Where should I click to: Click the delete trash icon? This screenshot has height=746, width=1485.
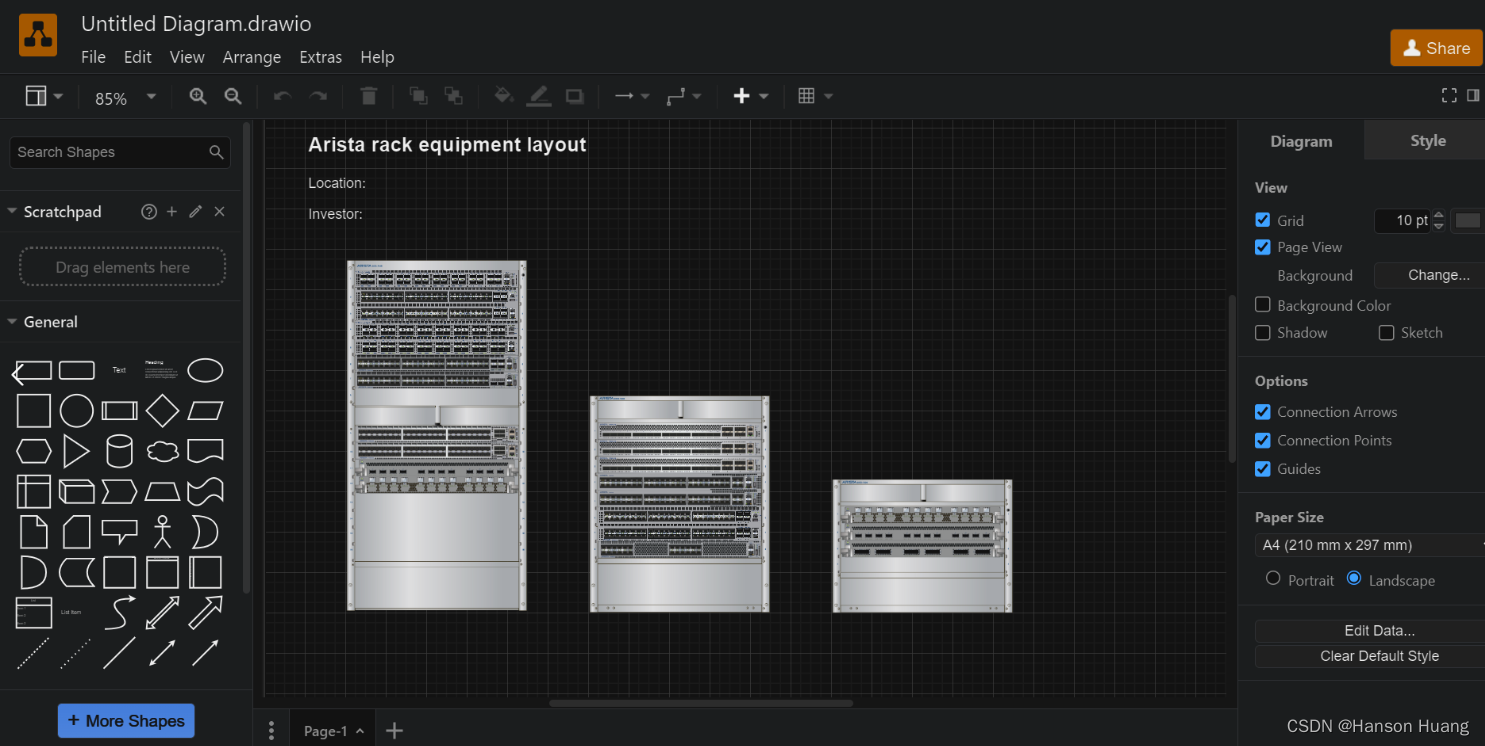369,96
